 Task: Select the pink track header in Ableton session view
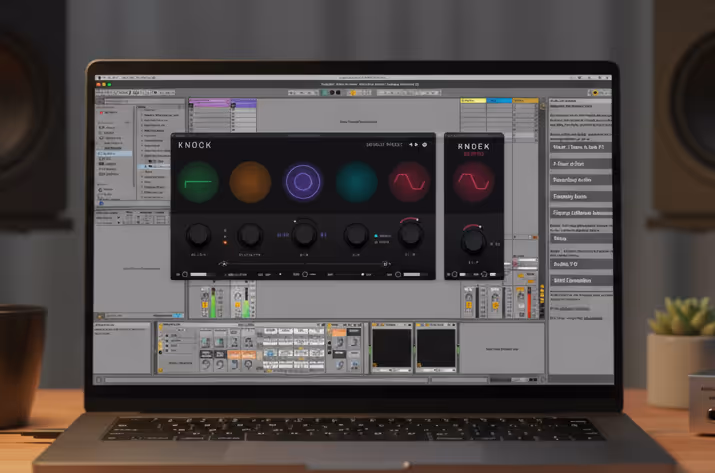pyautogui.click(x=209, y=101)
